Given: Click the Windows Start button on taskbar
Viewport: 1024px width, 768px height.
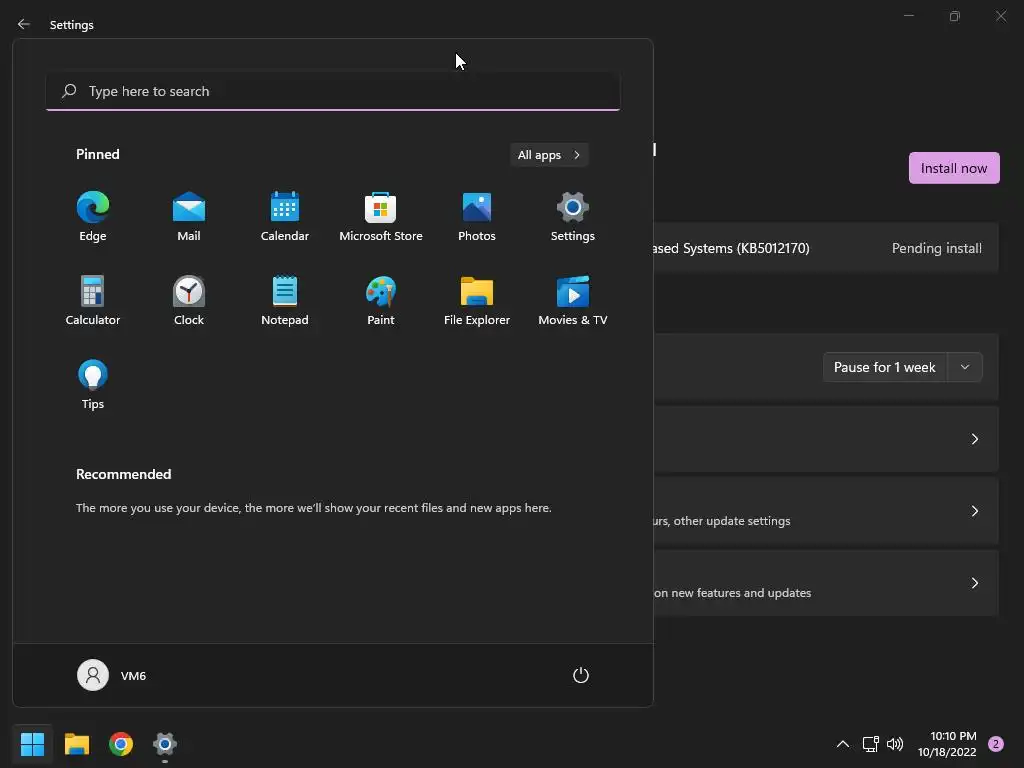Looking at the screenshot, I should (32, 744).
